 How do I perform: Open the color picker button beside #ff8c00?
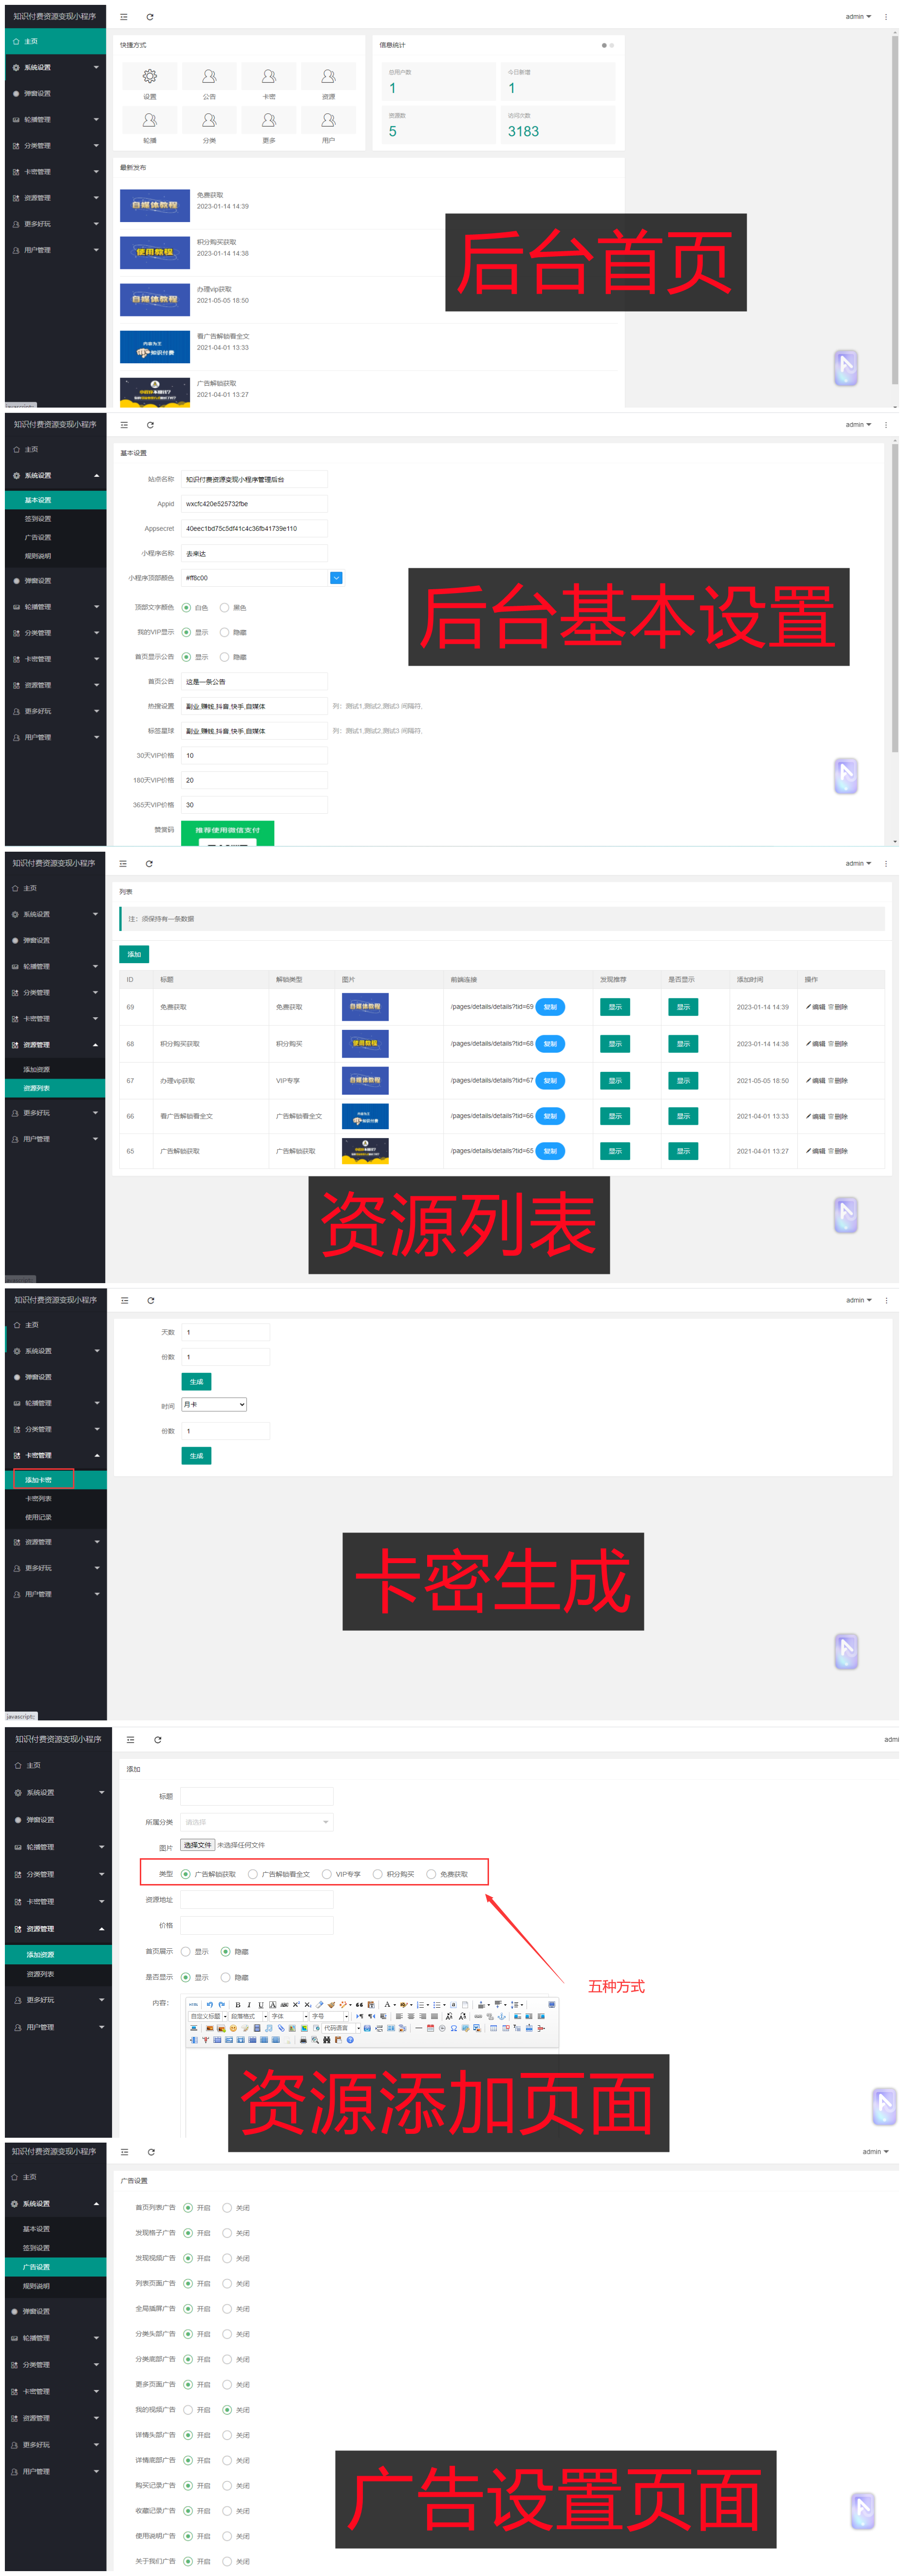point(336,578)
